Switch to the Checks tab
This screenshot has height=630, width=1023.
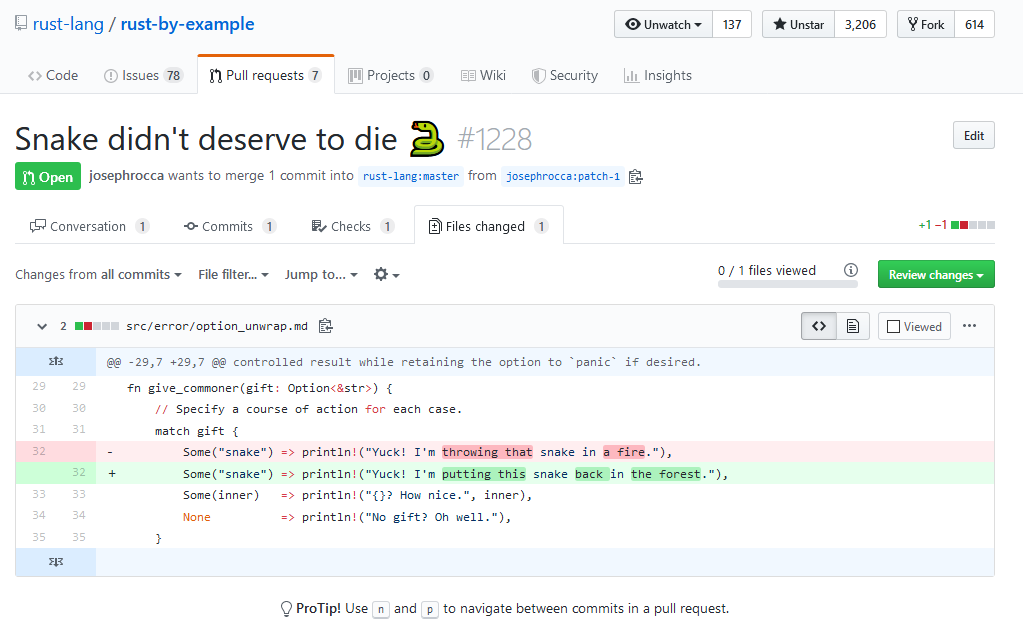click(353, 226)
